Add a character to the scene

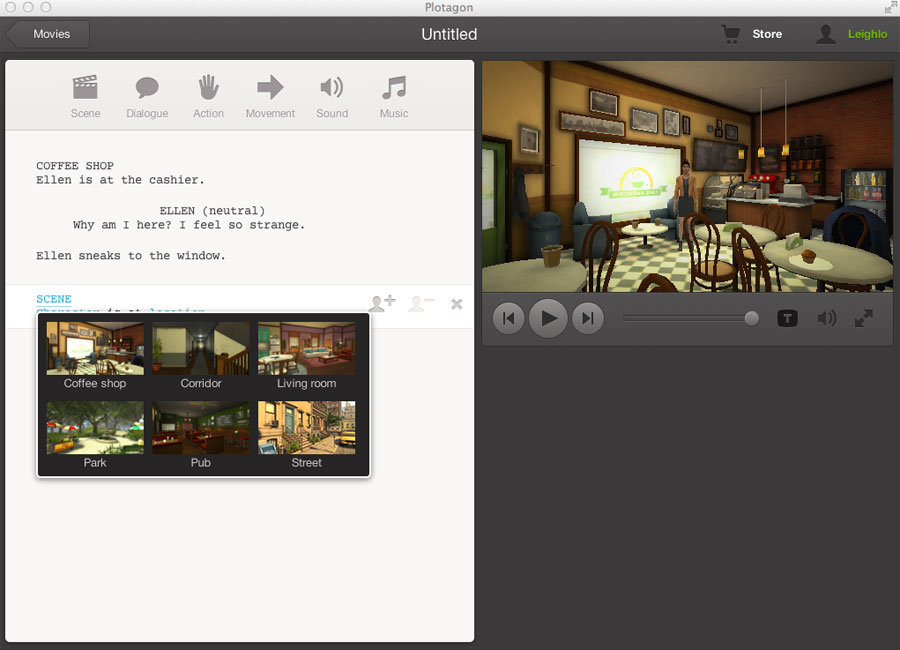(x=382, y=303)
